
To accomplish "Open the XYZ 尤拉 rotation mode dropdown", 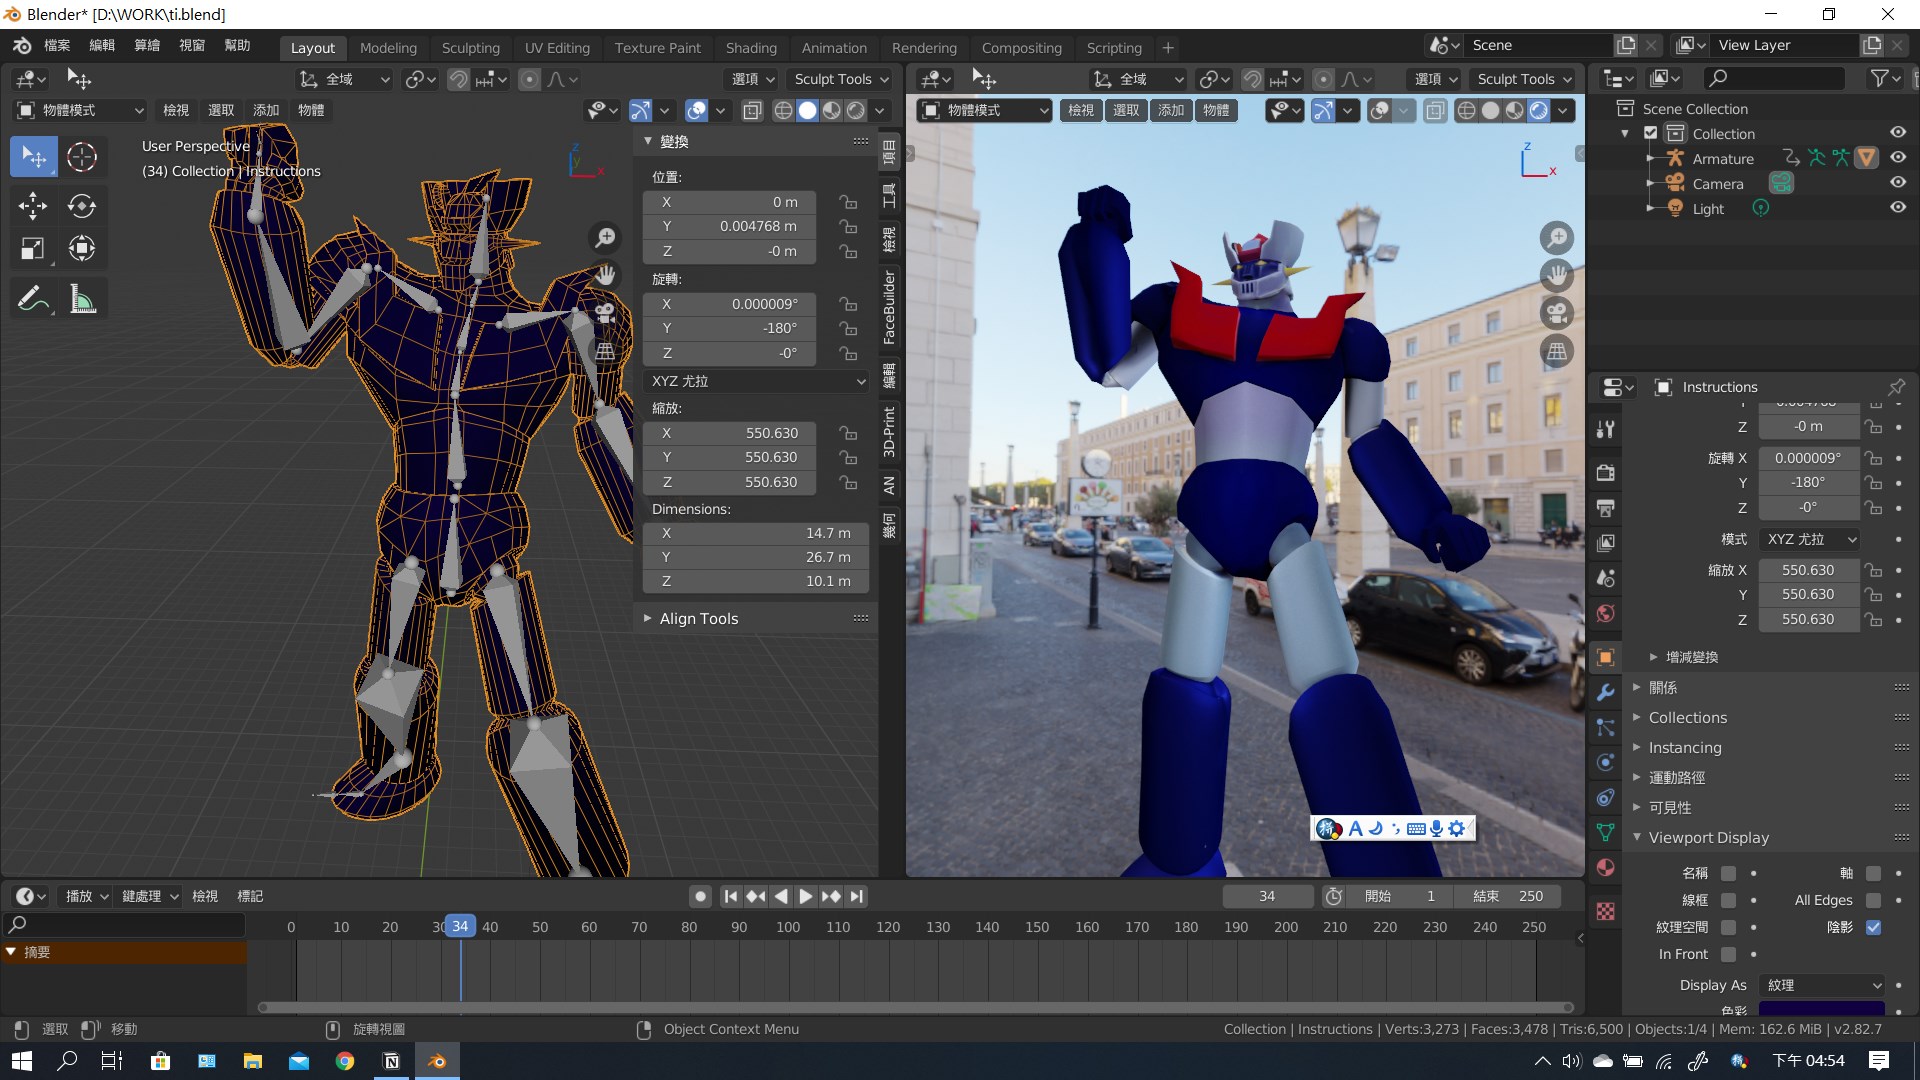I will (757, 381).
